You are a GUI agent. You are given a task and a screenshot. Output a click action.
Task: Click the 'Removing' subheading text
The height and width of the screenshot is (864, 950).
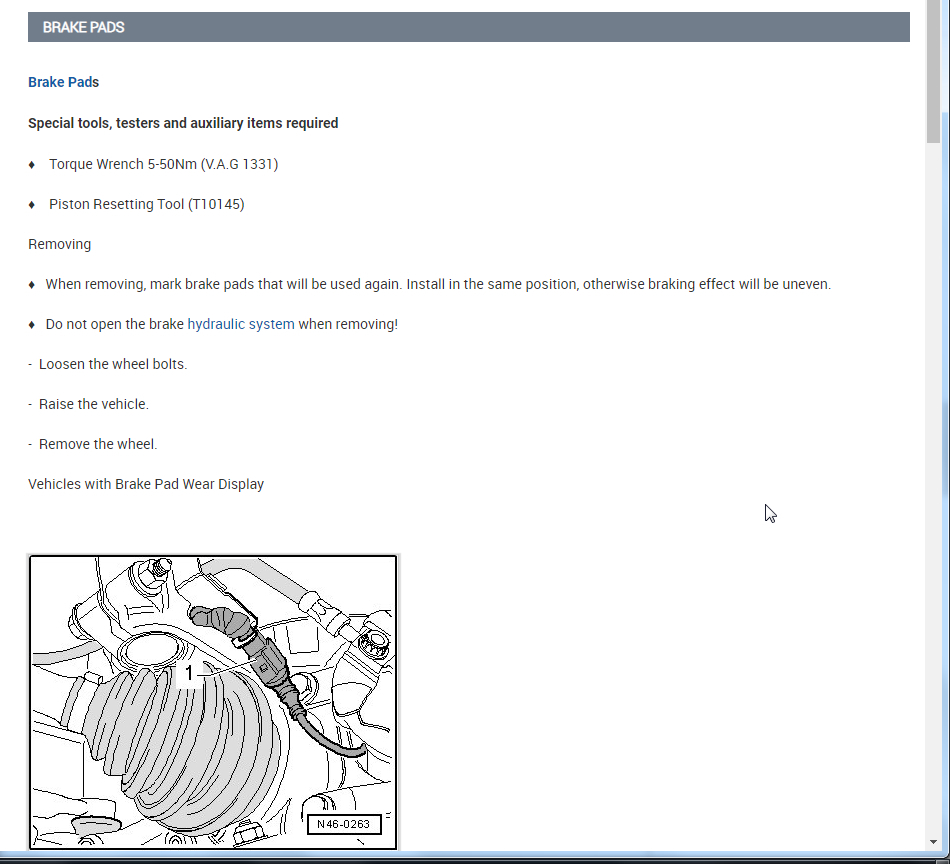(59, 244)
